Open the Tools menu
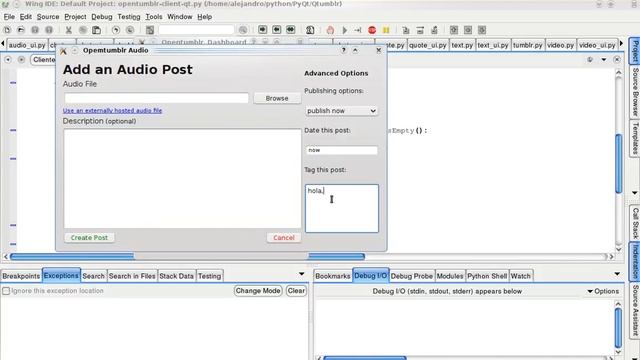This screenshot has width=640, height=360. pyautogui.click(x=154, y=17)
